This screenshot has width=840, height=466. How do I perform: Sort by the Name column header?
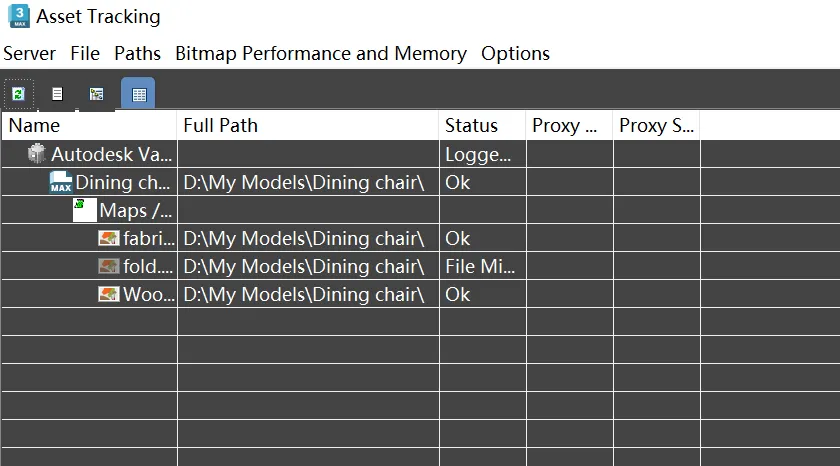point(89,125)
